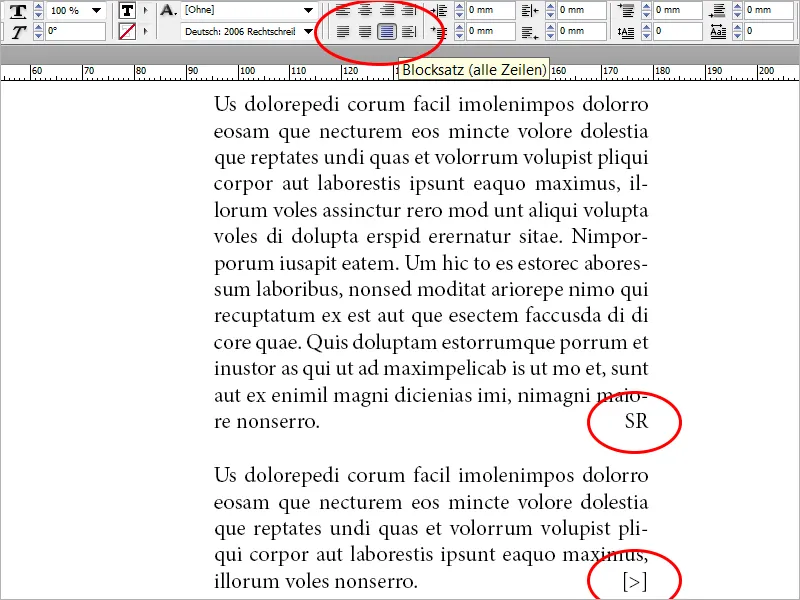Viewport: 800px width, 600px height.
Task: Click the red-crossed stroke color swatch
Action: point(127,31)
